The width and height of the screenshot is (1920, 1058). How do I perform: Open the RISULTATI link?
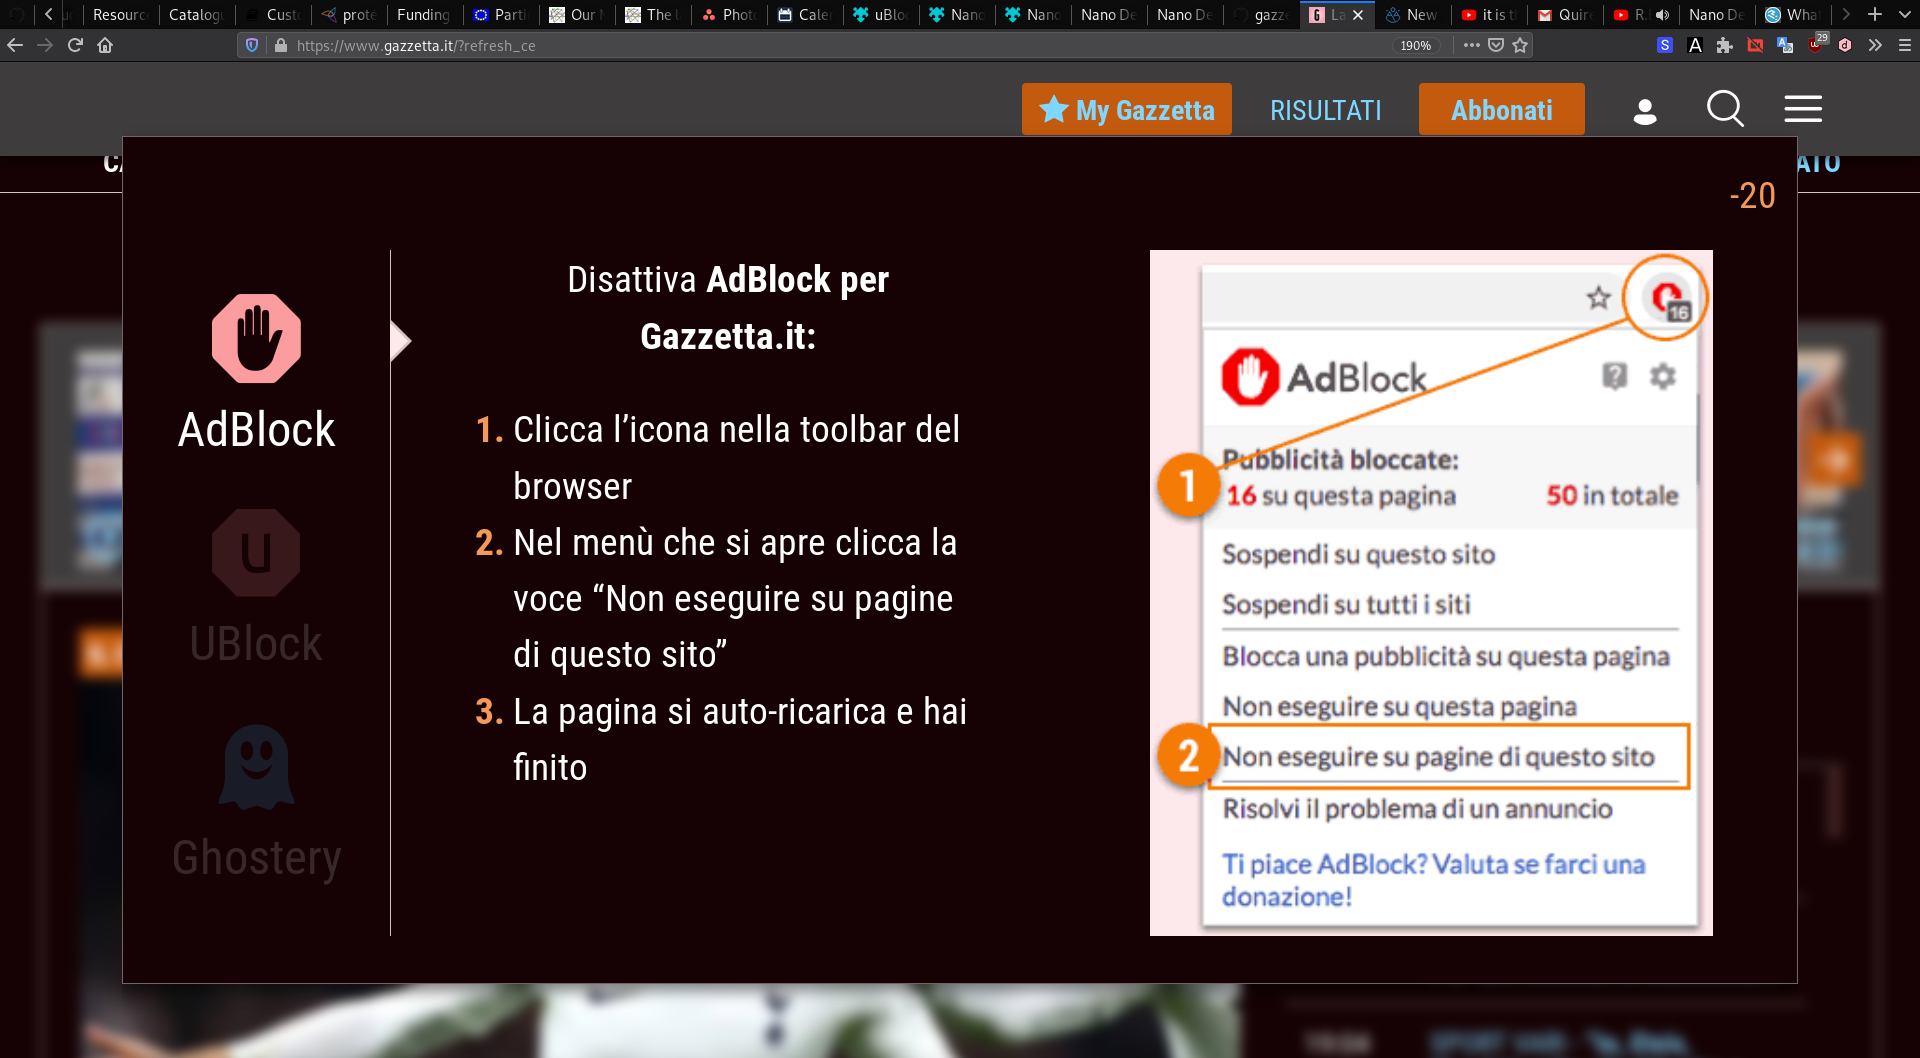(1326, 110)
